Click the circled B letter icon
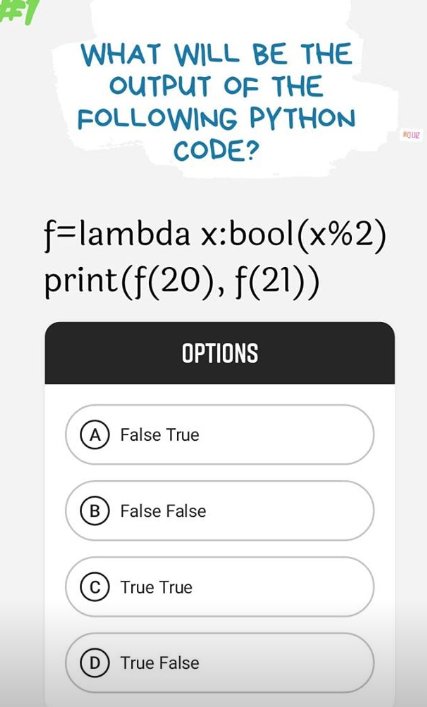Screen dimensions: 427x707 [95, 511]
